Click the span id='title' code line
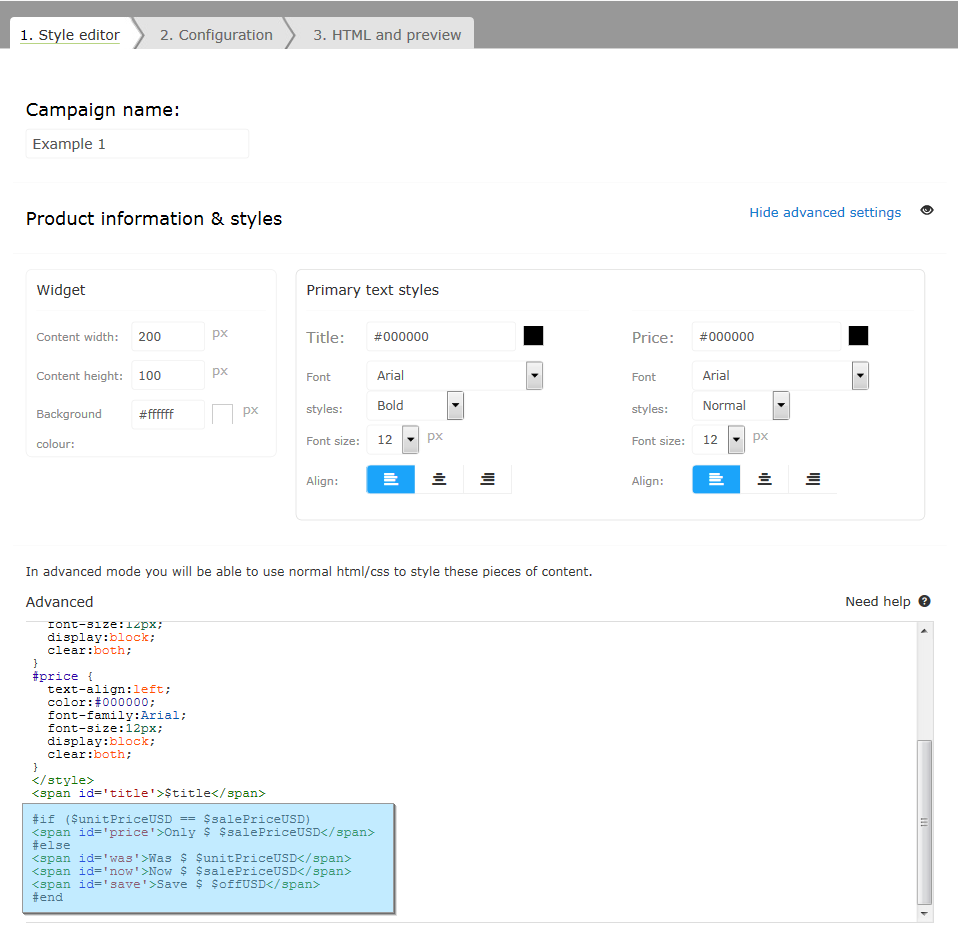 [148, 793]
